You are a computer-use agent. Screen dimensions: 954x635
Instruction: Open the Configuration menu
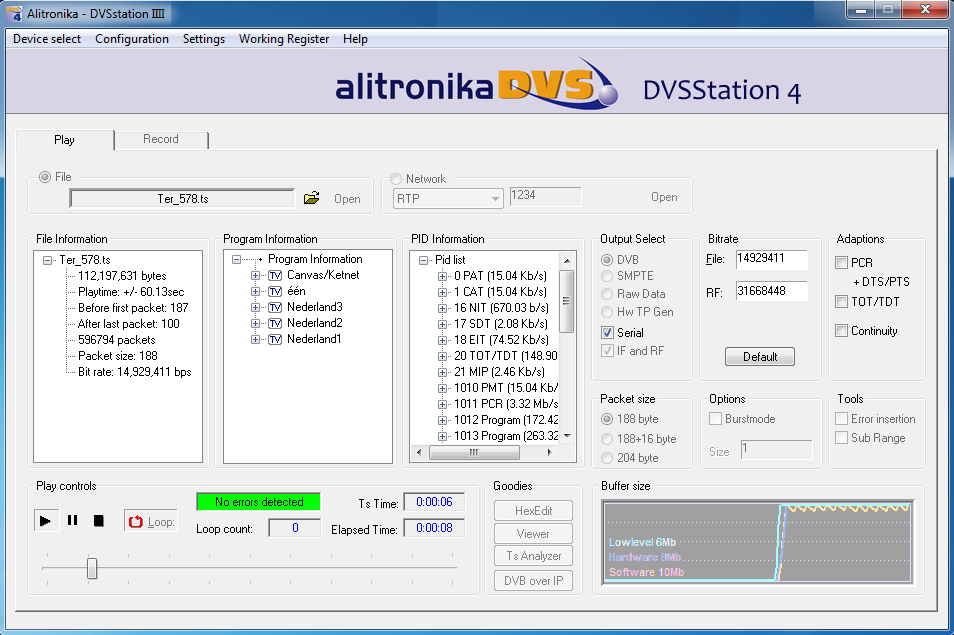pyautogui.click(x=132, y=39)
